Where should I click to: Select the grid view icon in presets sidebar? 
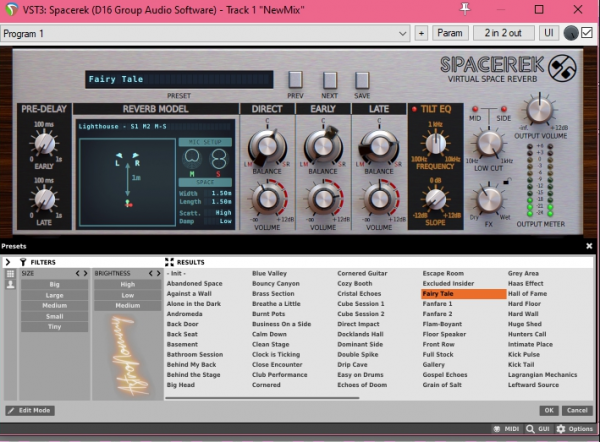tap(10, 274)
